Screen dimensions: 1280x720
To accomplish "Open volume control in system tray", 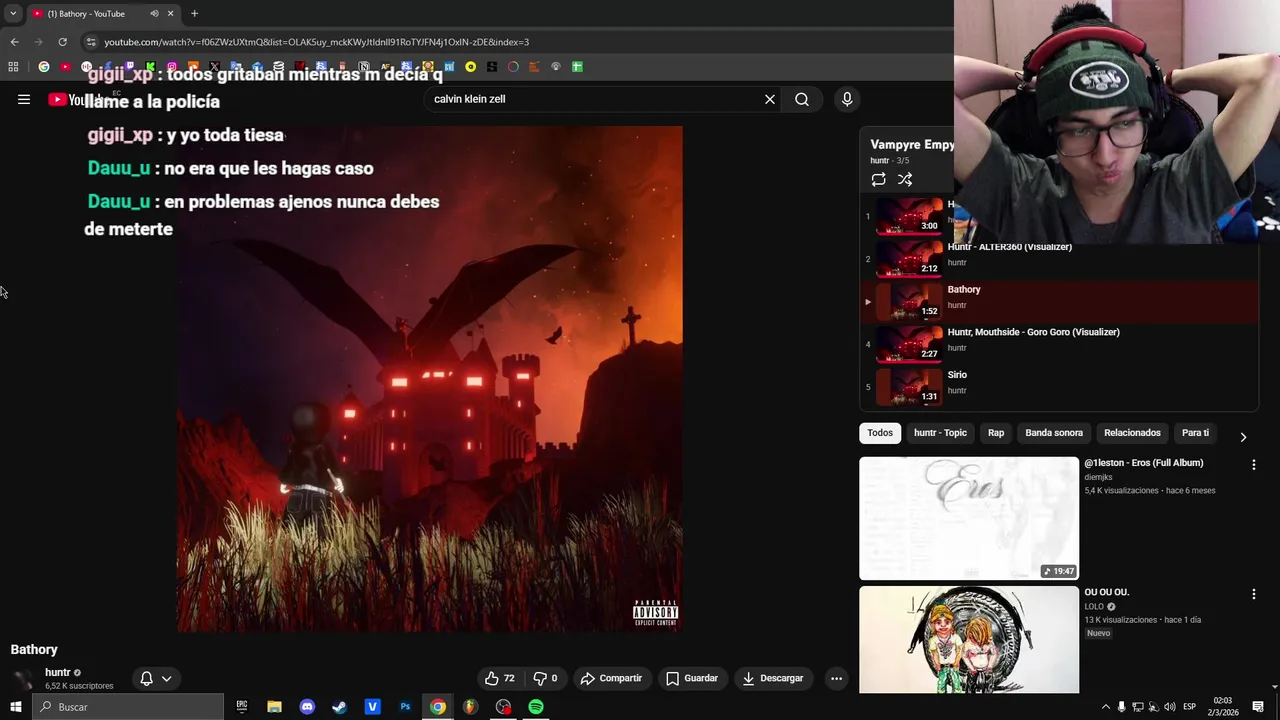I will [1169, 707].
